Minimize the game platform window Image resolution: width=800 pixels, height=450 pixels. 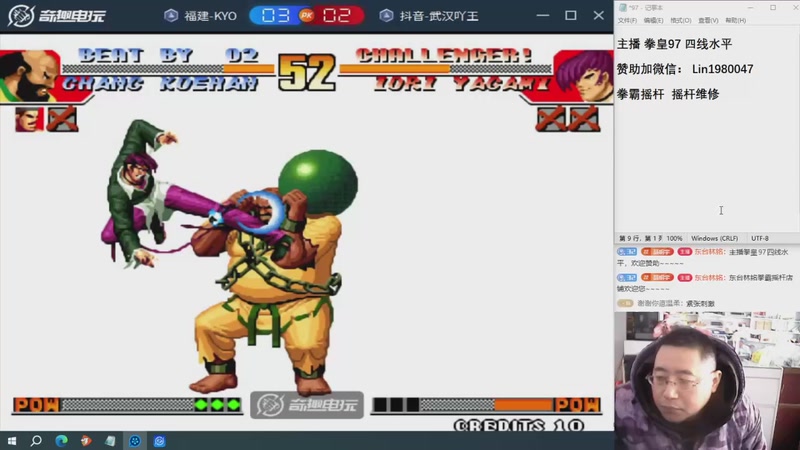point(543,16)
